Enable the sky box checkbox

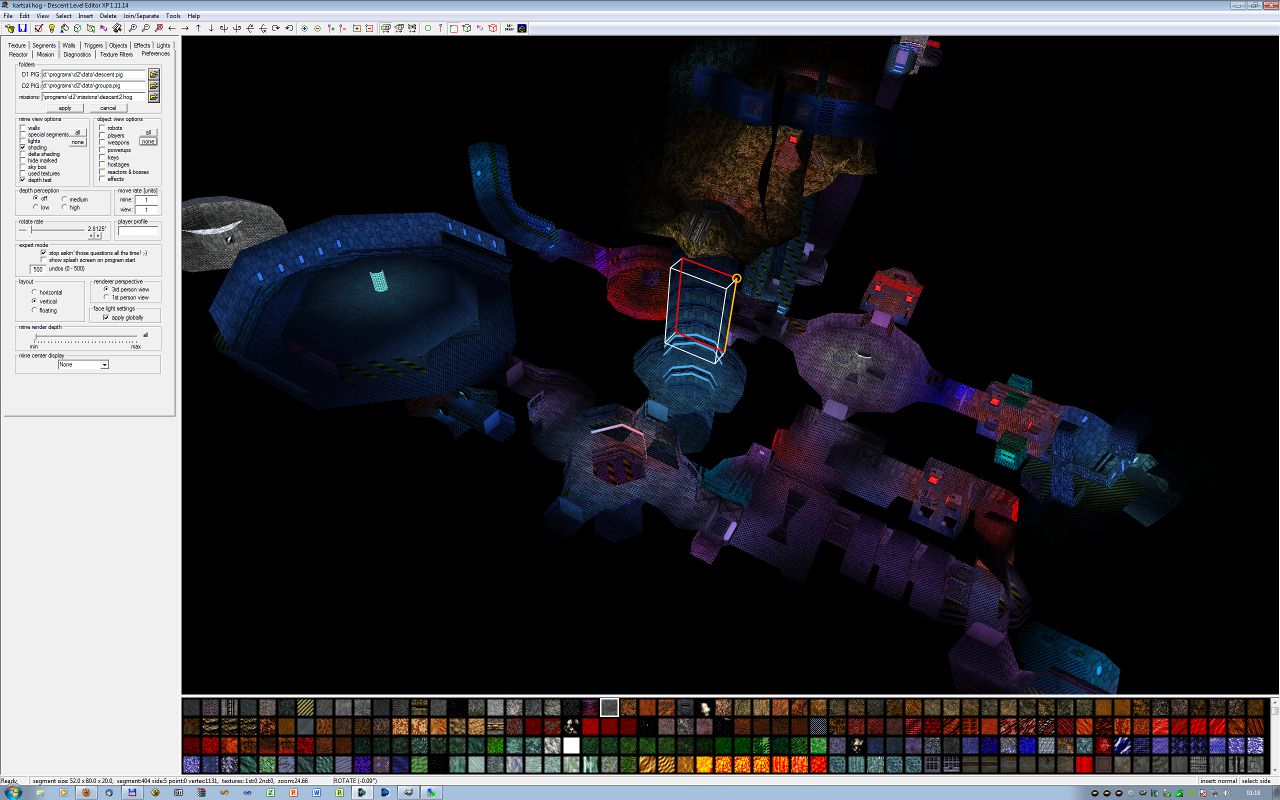pyautogui.click(x=23, y=167)
